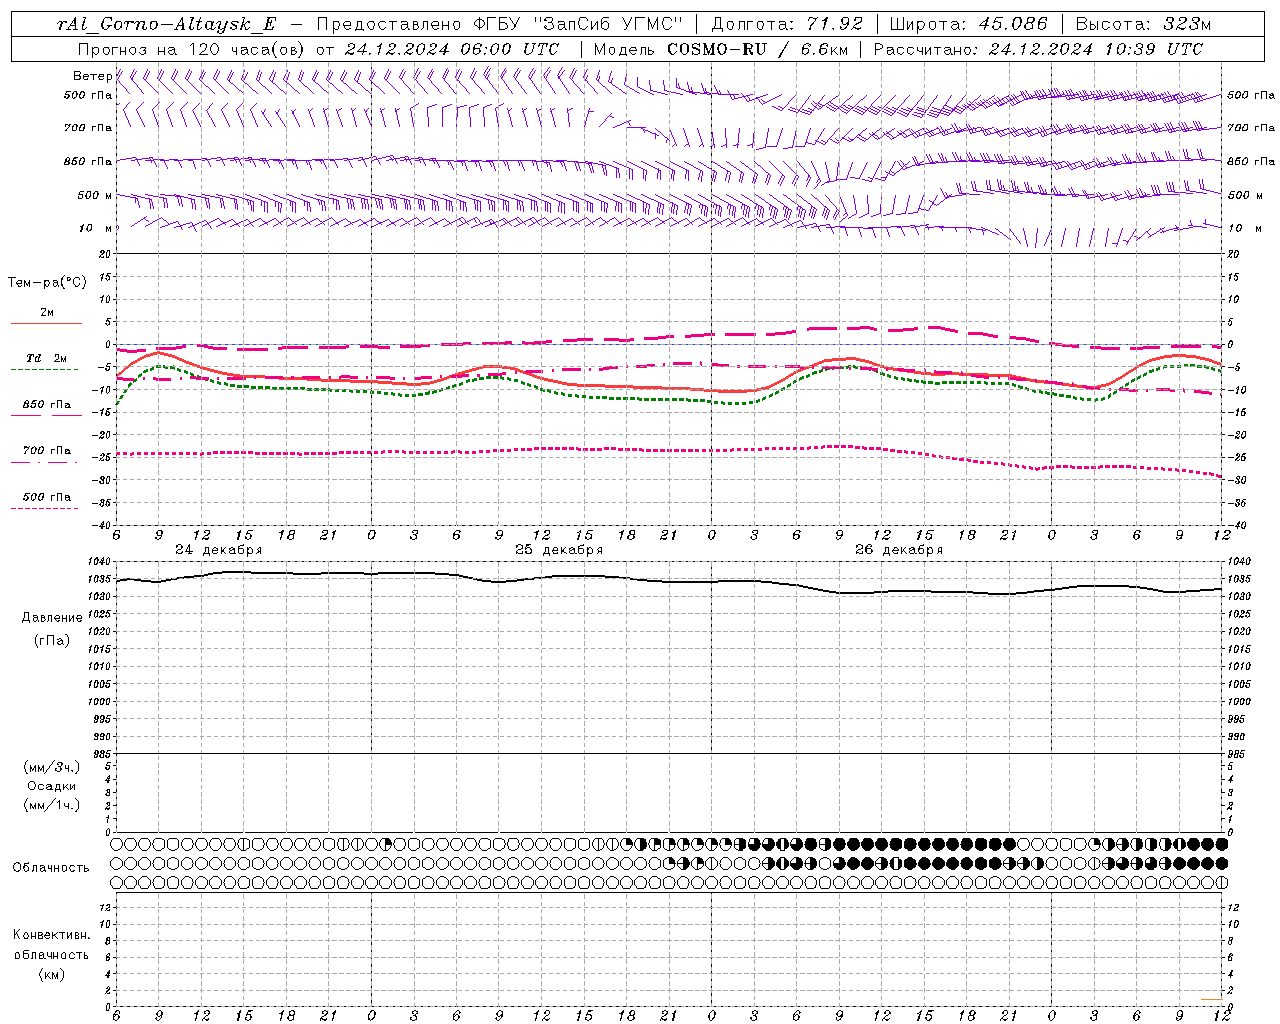Click the right-side 700 гПа wind row label
Viewport: 1280px width, 1024px height.
pyautogui.click(x=1251, y=128)
